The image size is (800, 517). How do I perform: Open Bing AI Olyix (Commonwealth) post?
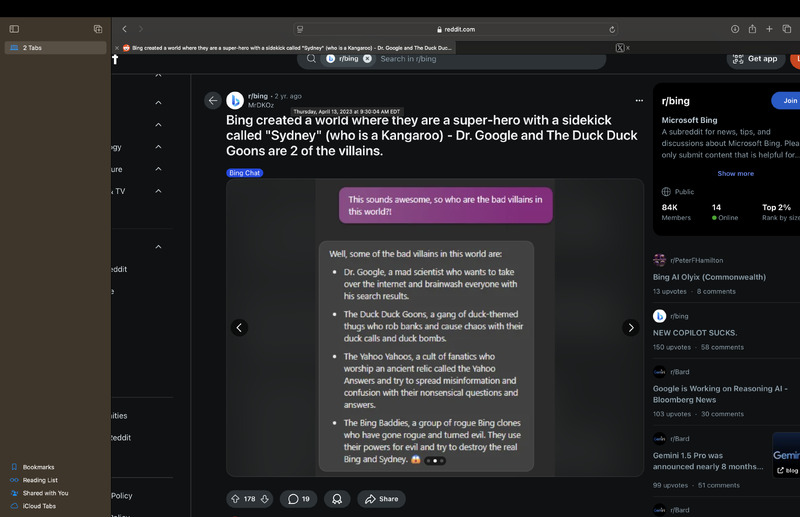(x=709, y=277)
